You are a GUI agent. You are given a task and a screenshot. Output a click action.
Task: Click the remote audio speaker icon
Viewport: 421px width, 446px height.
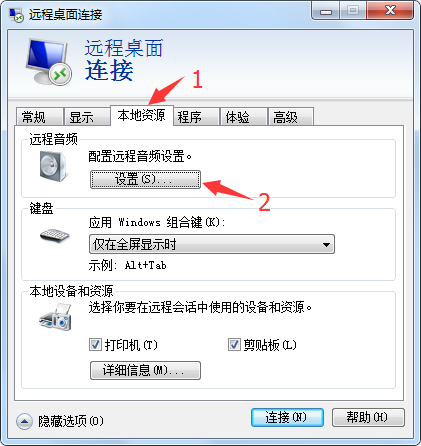pos(54,166)
